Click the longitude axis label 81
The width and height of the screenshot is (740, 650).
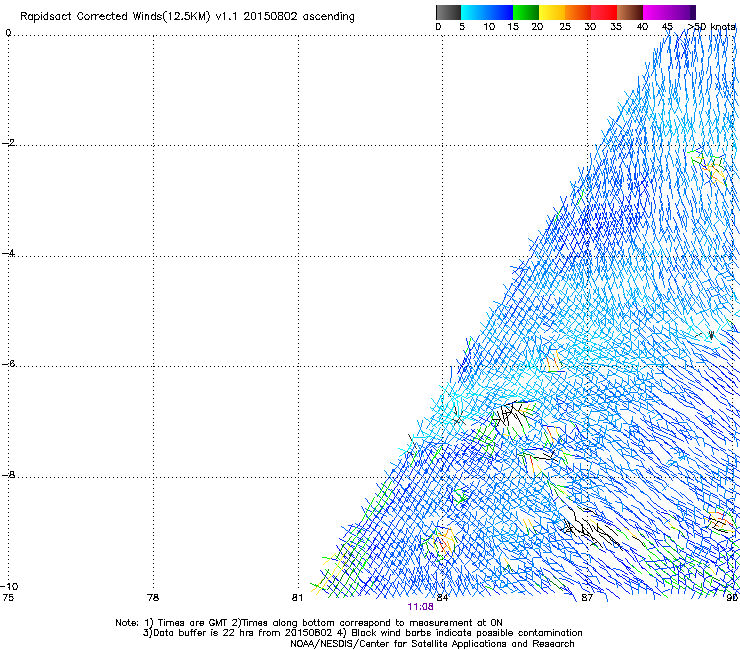(297, 597)
